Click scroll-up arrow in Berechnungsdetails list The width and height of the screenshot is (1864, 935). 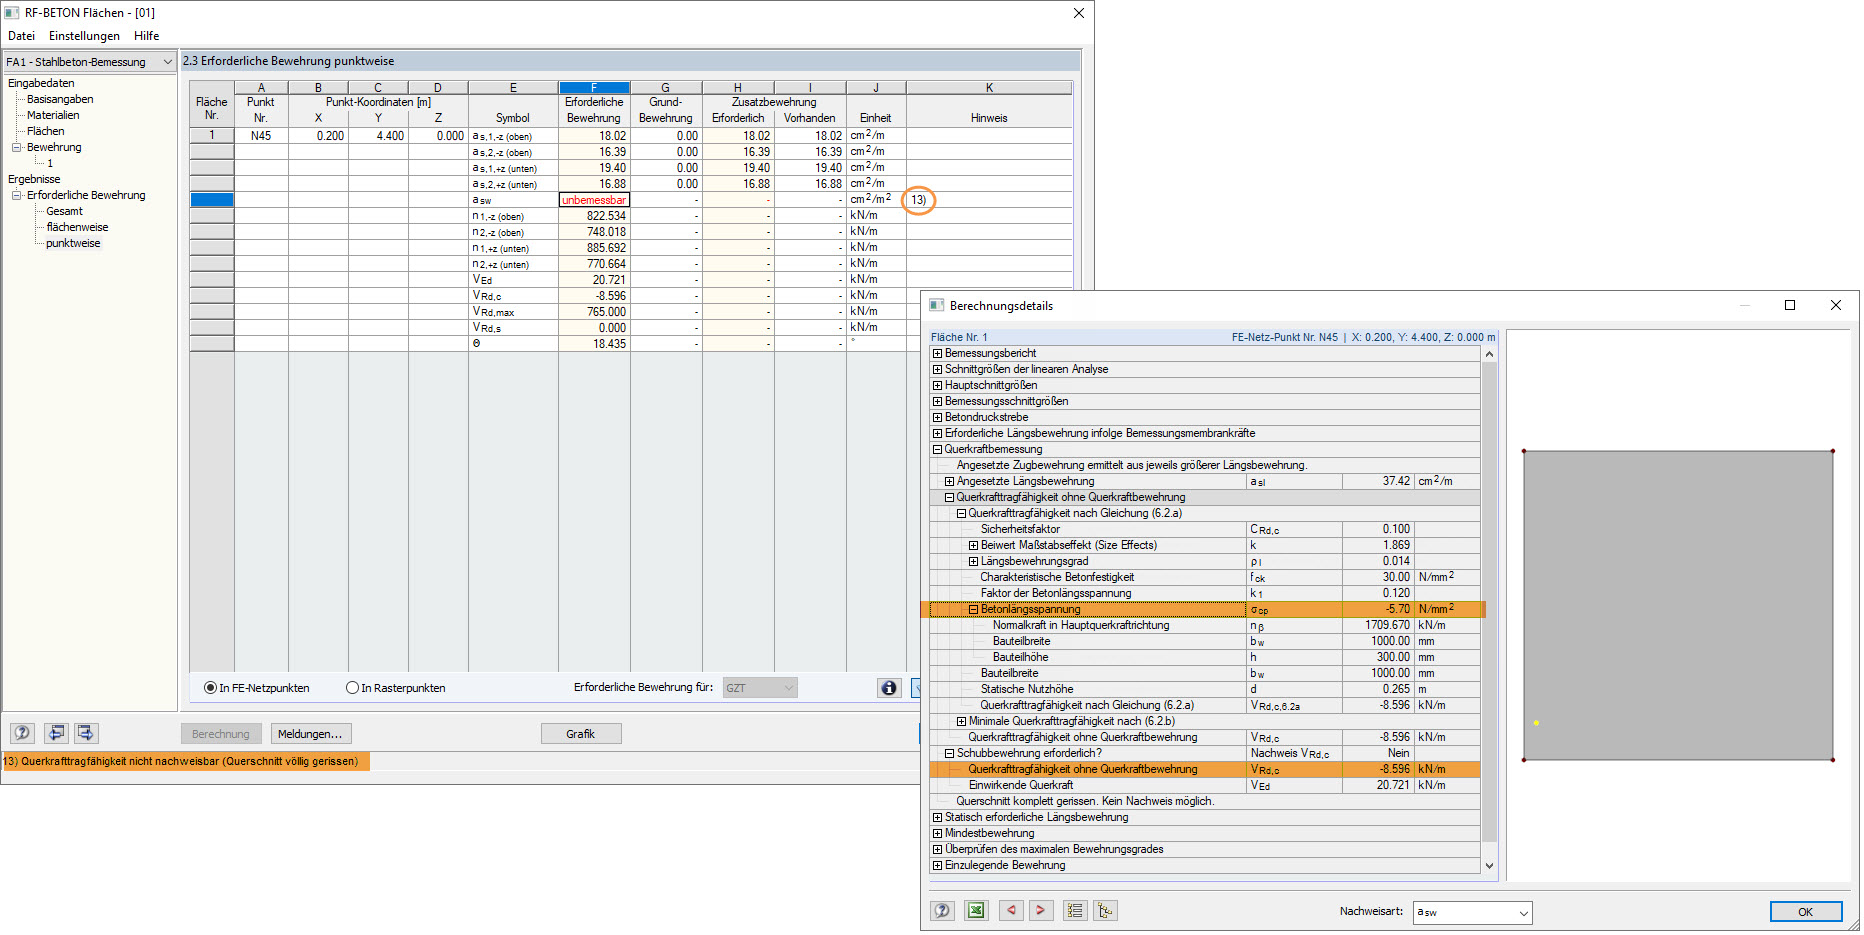[x=1489, y=354]
